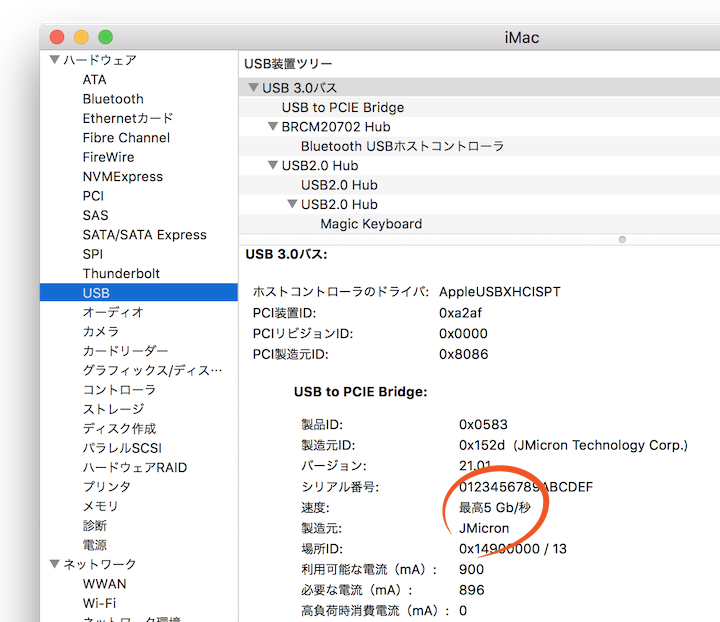The image size is (720, 622).
Task: Click the available current value 900
Action: click(472, 570)
